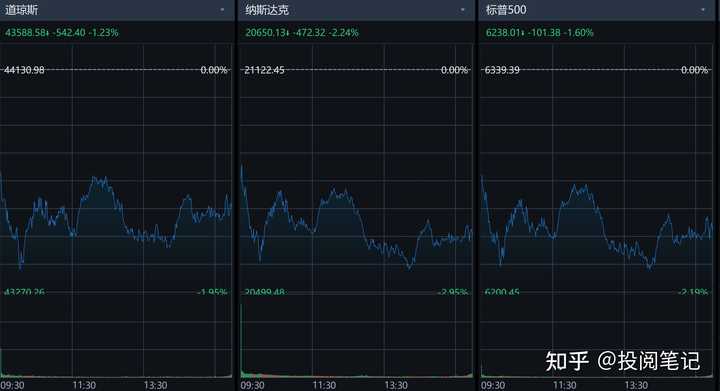This screenshot has height=391, width=720.
Task: Click the -101.38 point change value
Action: coord(544,33)
